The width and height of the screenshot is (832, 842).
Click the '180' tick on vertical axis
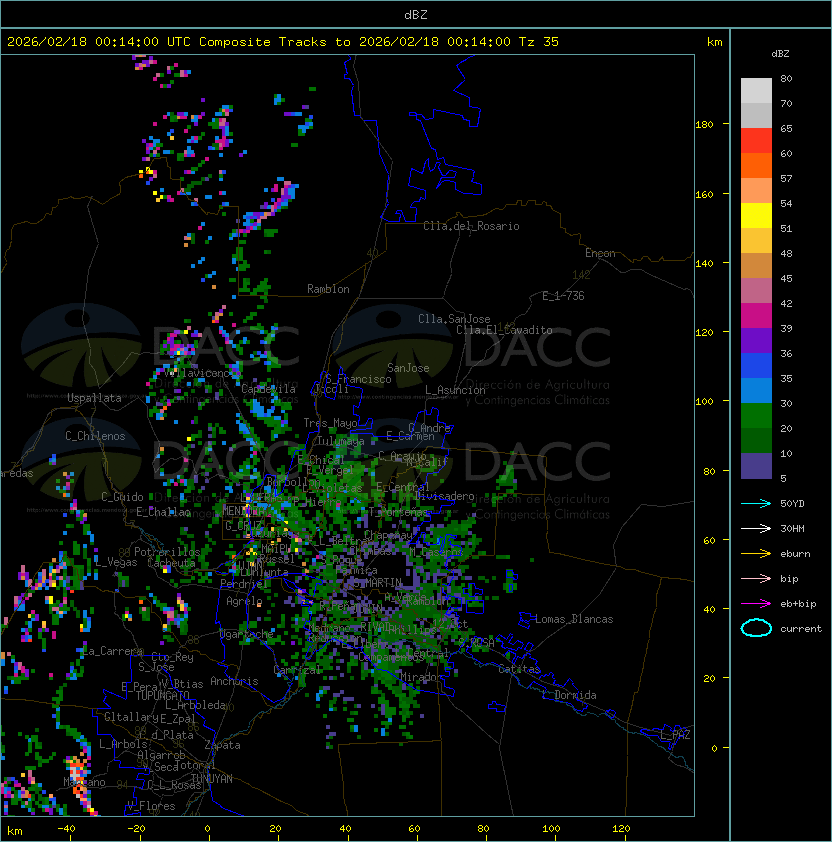(704, 125)
